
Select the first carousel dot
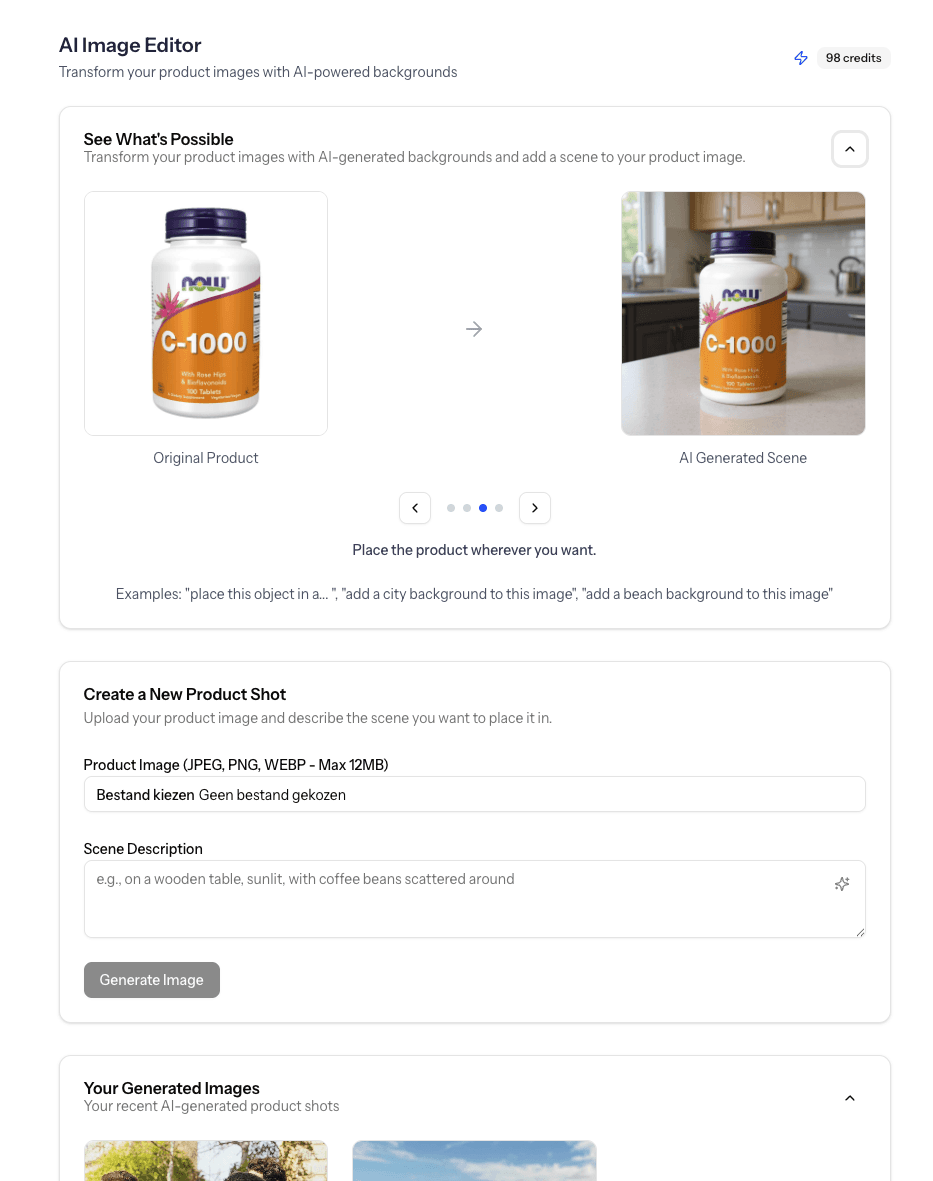(x=450, y=508)
